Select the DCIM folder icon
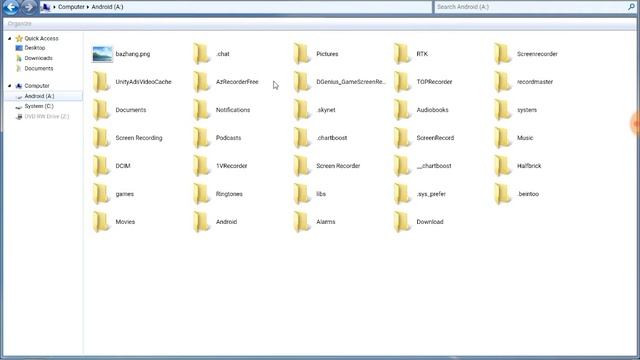The width and height of the screenshot is (640, 360). point(101,166)
